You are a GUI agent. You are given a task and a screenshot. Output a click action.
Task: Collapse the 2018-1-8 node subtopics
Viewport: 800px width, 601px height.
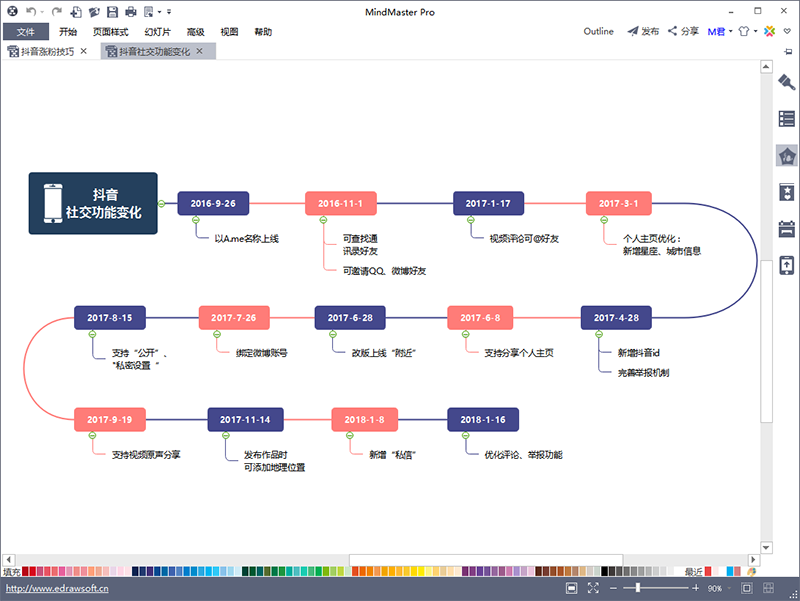coord(350,436)
